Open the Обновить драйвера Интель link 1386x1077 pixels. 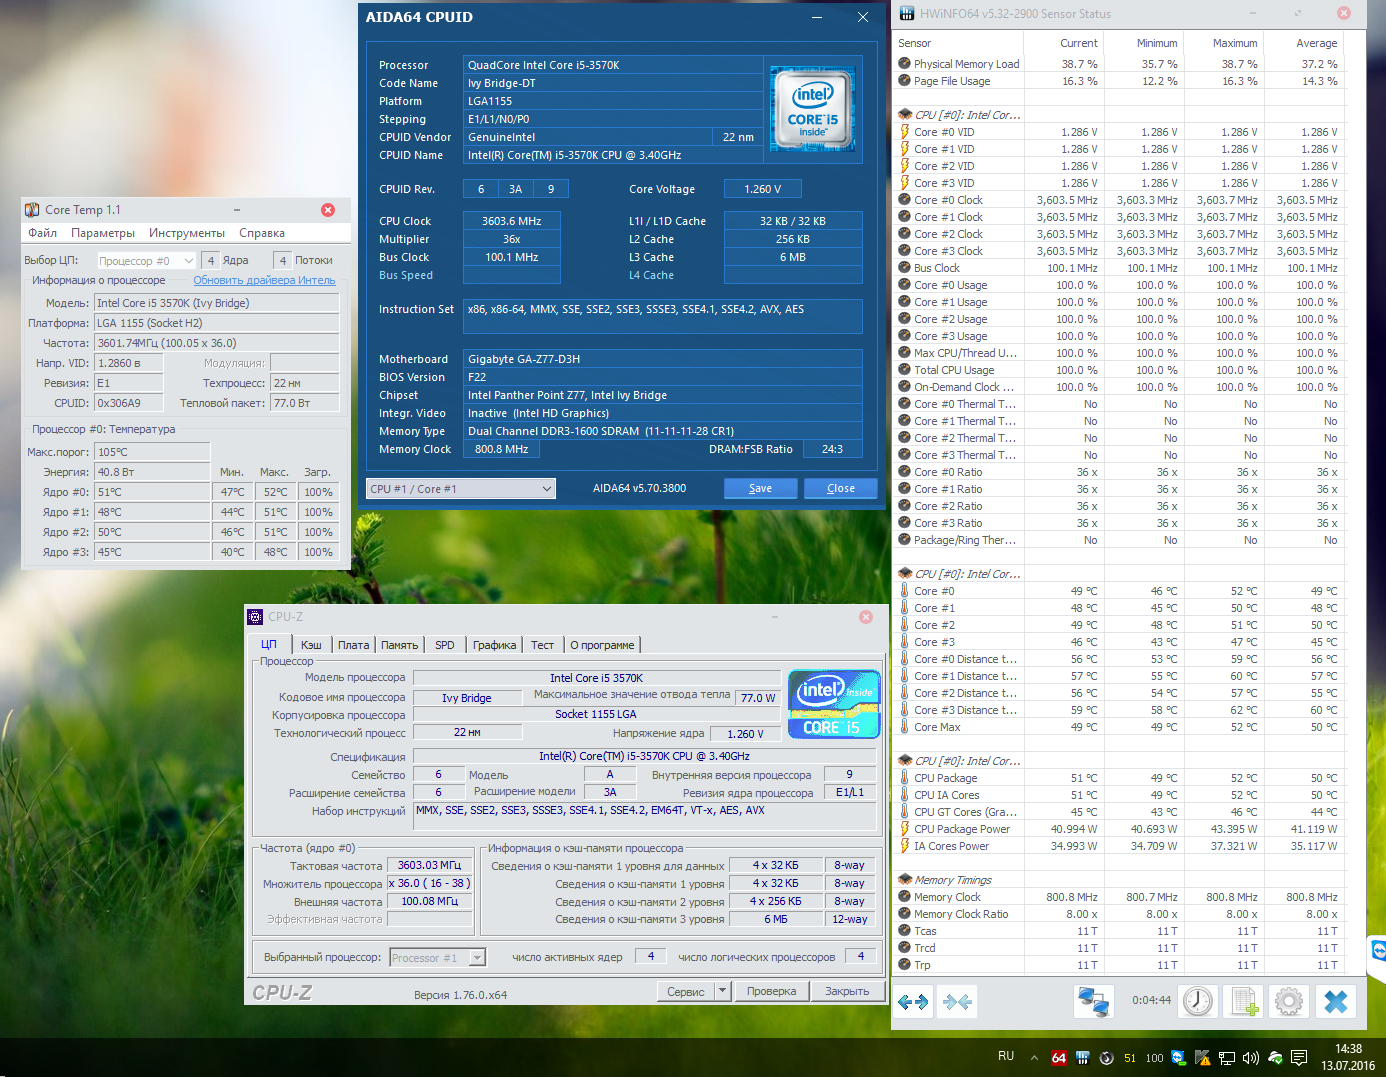pos(264,280)
